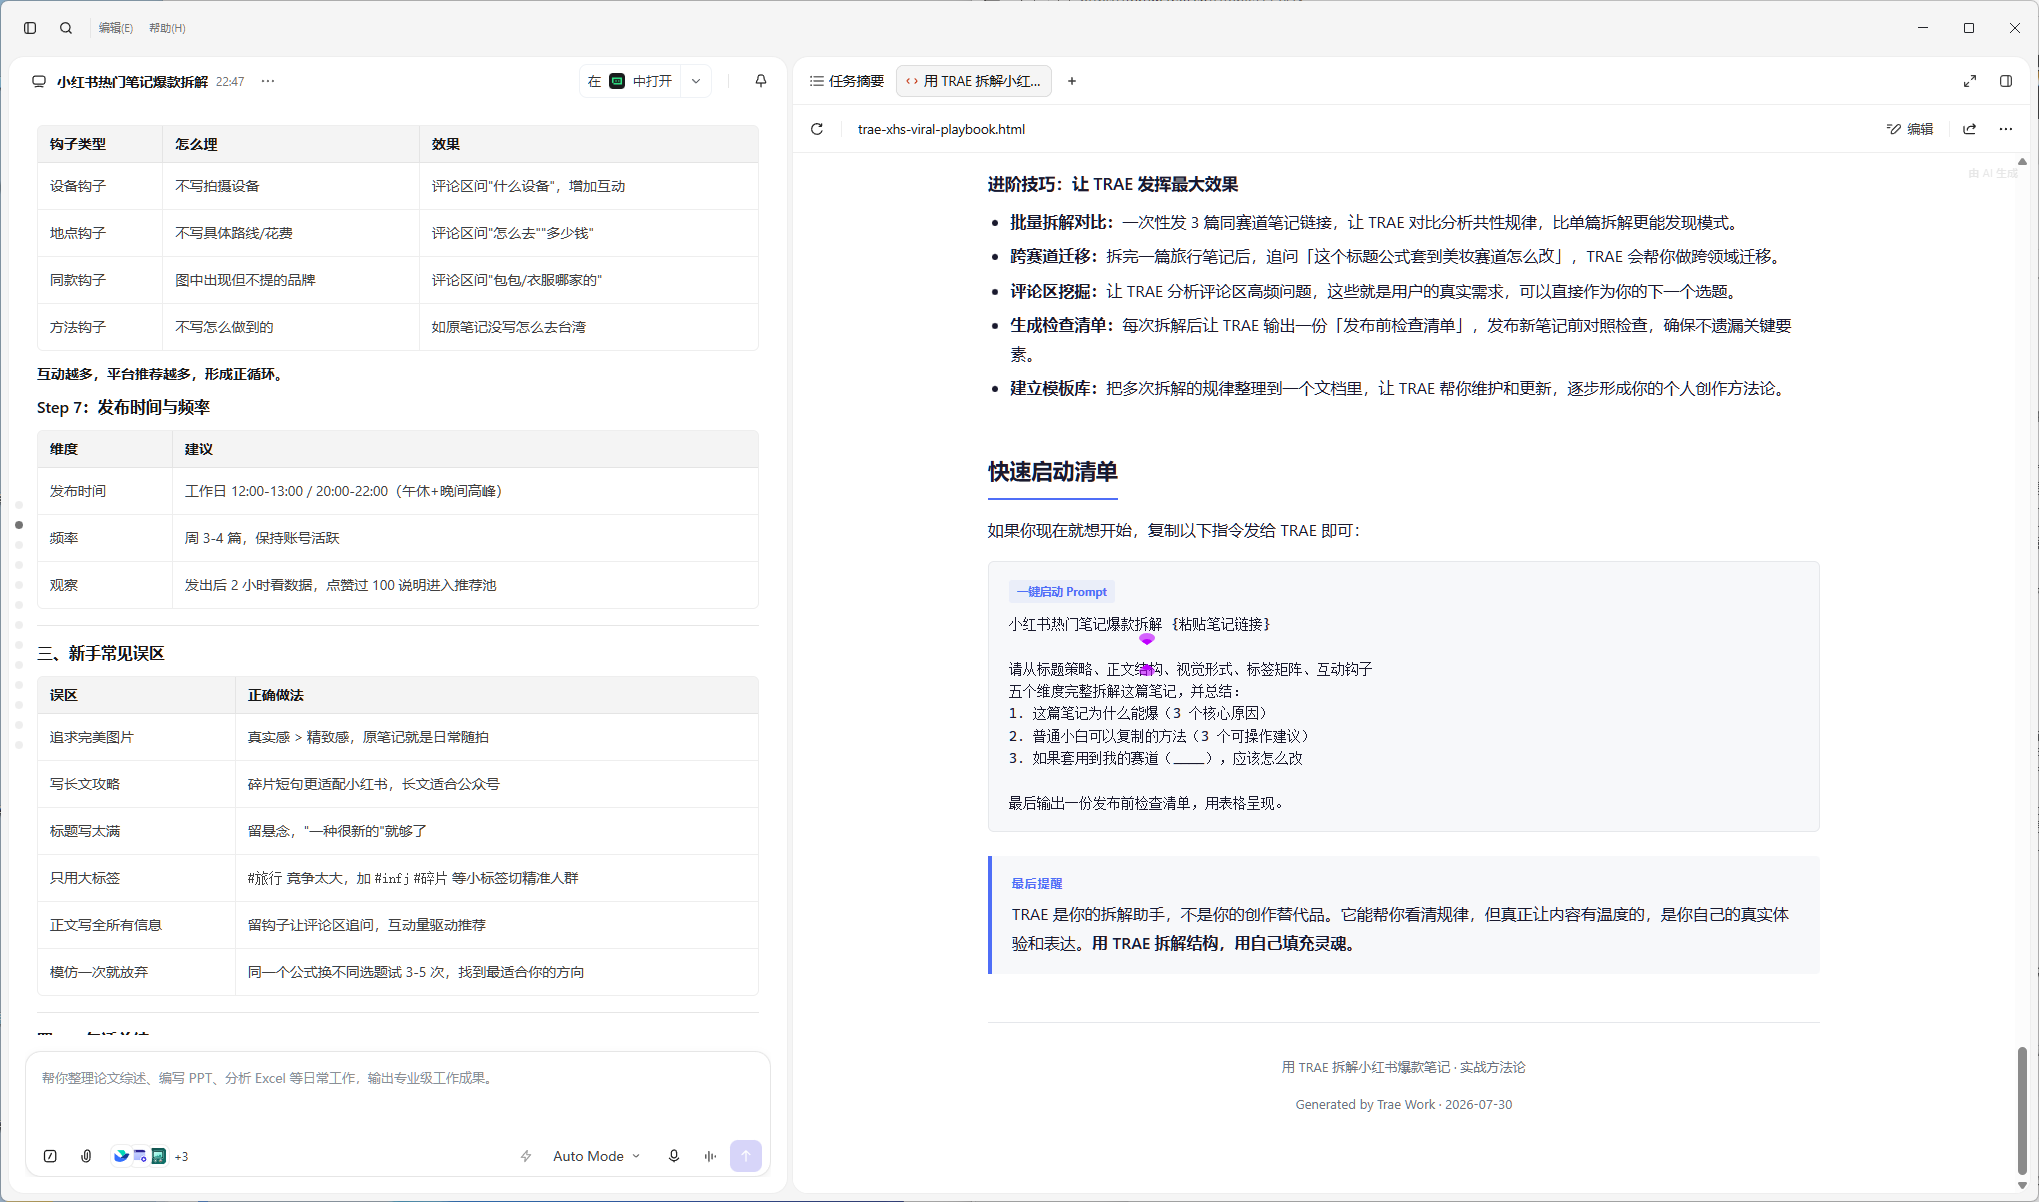
Task: Click the file name trae-xhs-viral-playbook.html
Action: (941, 129)
